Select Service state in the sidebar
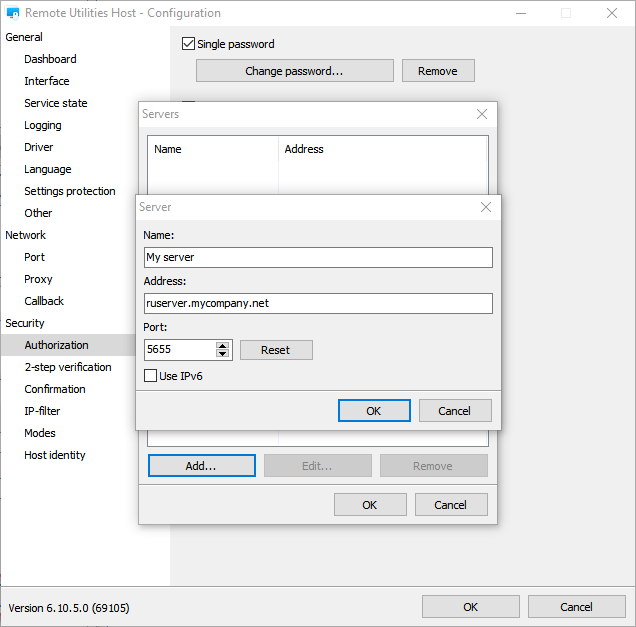Viewport: 636px width, 627px height. tap(56, 103)
